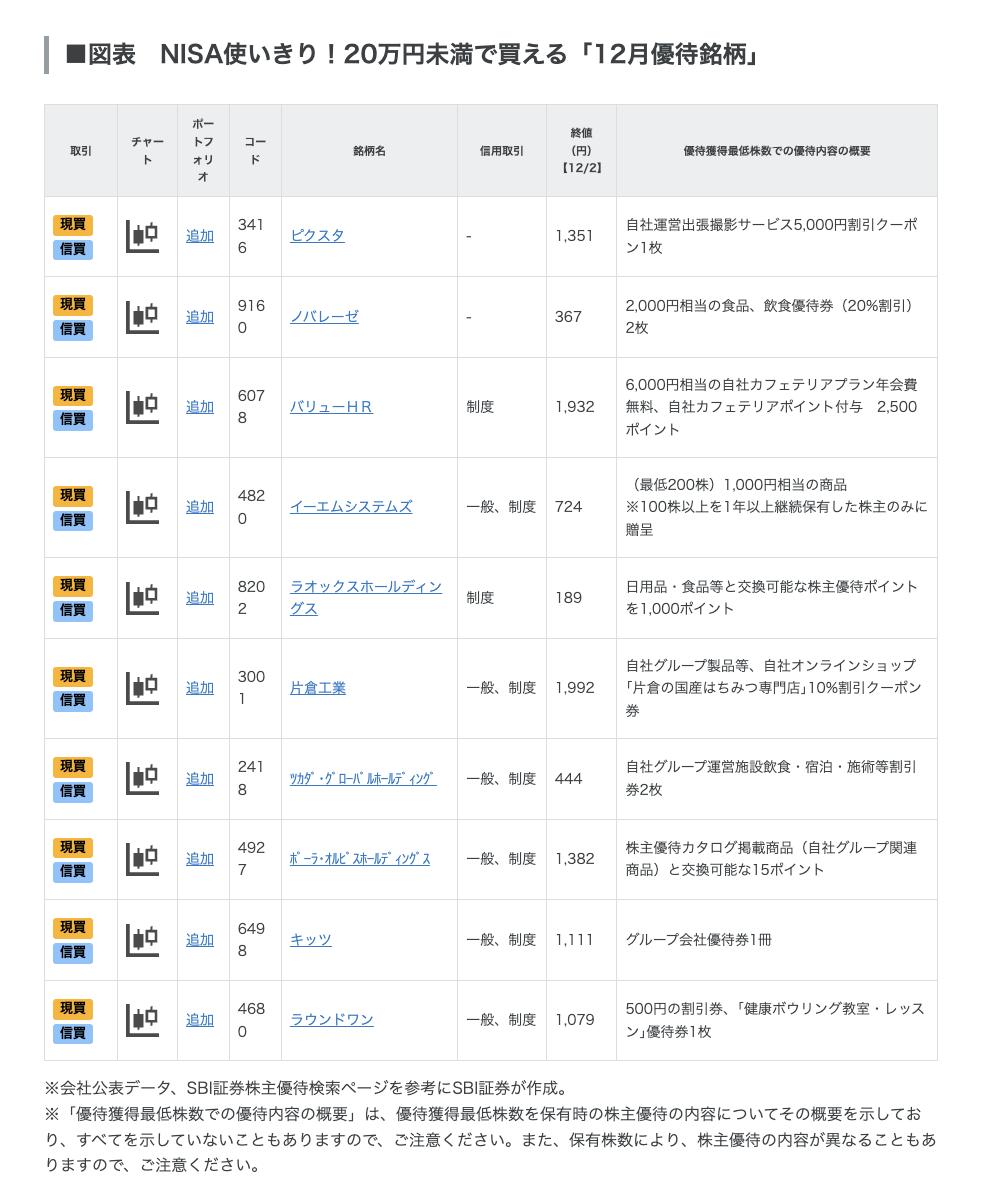The image size is (992, 1200).
Task: Click 追加 link for キッツ
Action: pos(200,940)
